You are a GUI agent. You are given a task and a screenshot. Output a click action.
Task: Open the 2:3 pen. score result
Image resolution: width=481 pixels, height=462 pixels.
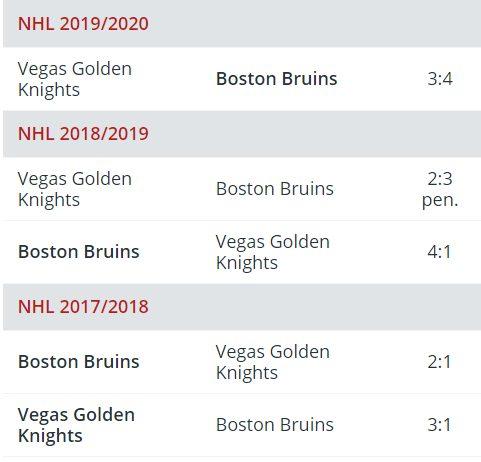click(440, 189)
